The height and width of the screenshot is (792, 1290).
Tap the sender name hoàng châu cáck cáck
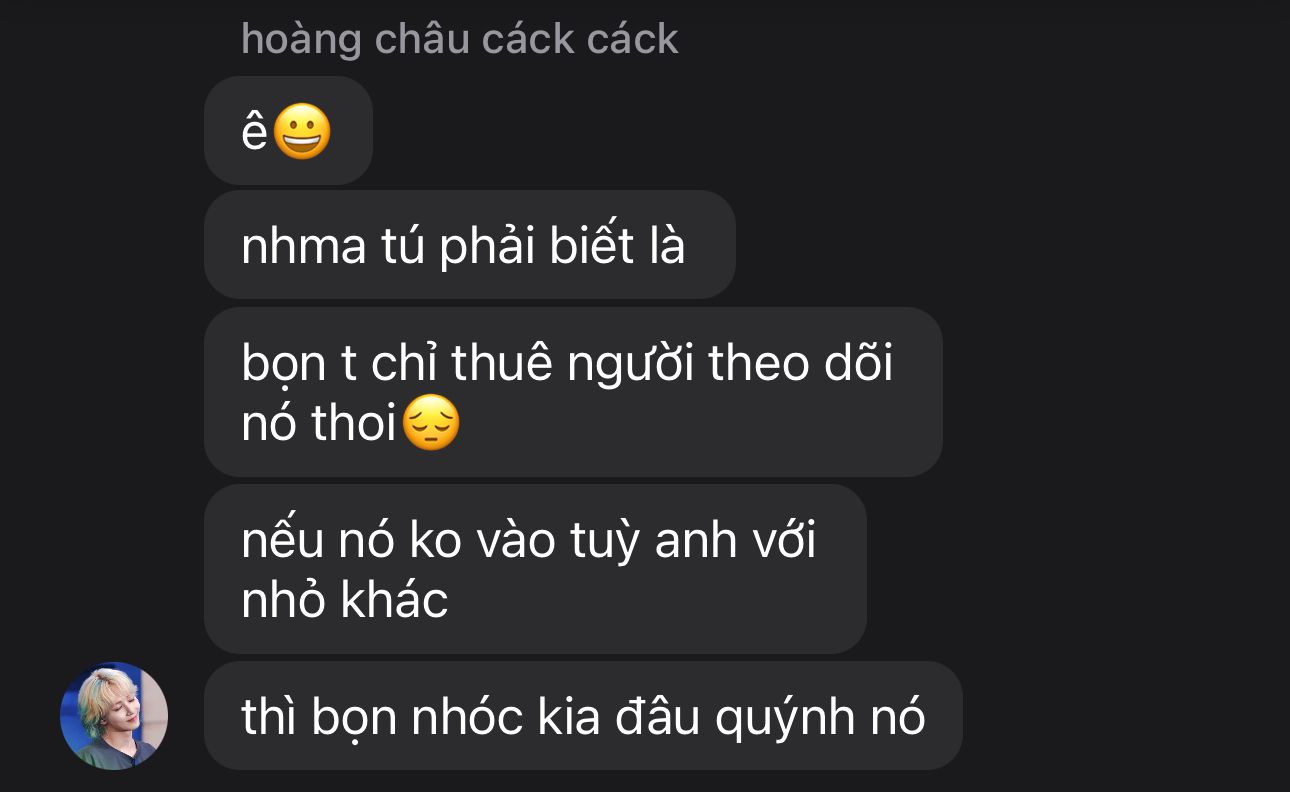460,39
